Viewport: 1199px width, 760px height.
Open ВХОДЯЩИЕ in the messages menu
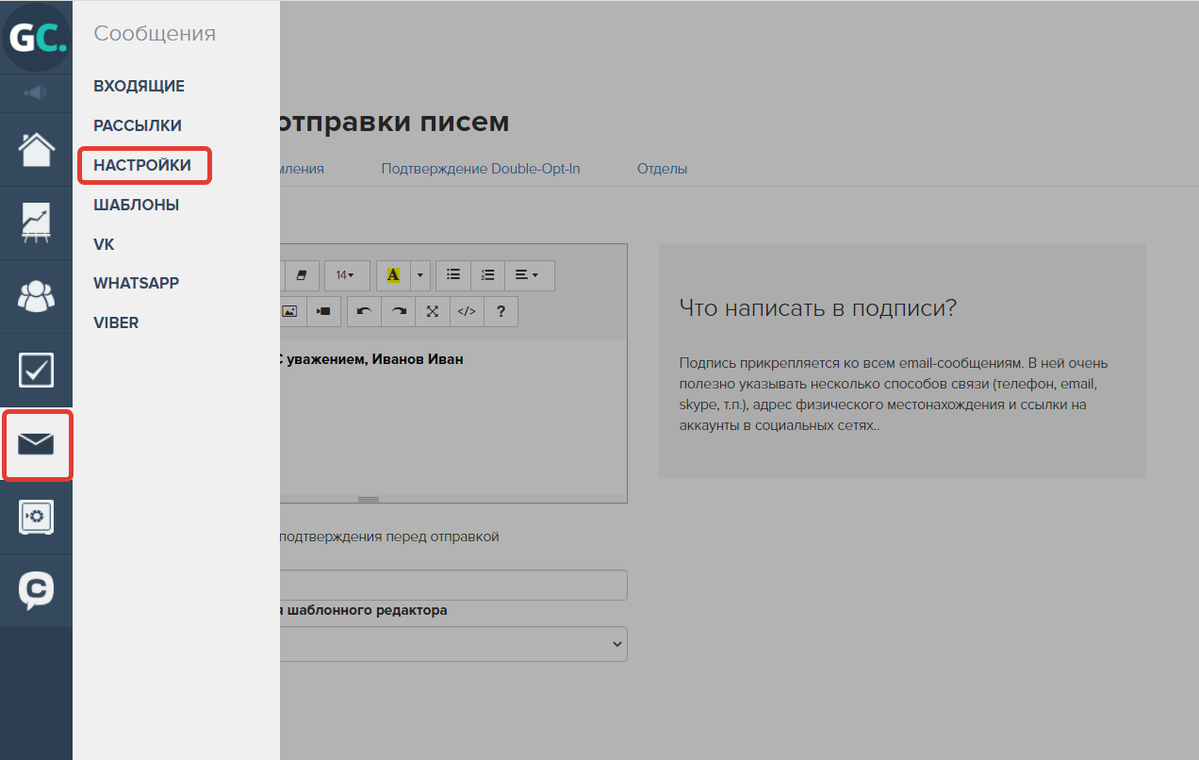(x=139, y=86)
